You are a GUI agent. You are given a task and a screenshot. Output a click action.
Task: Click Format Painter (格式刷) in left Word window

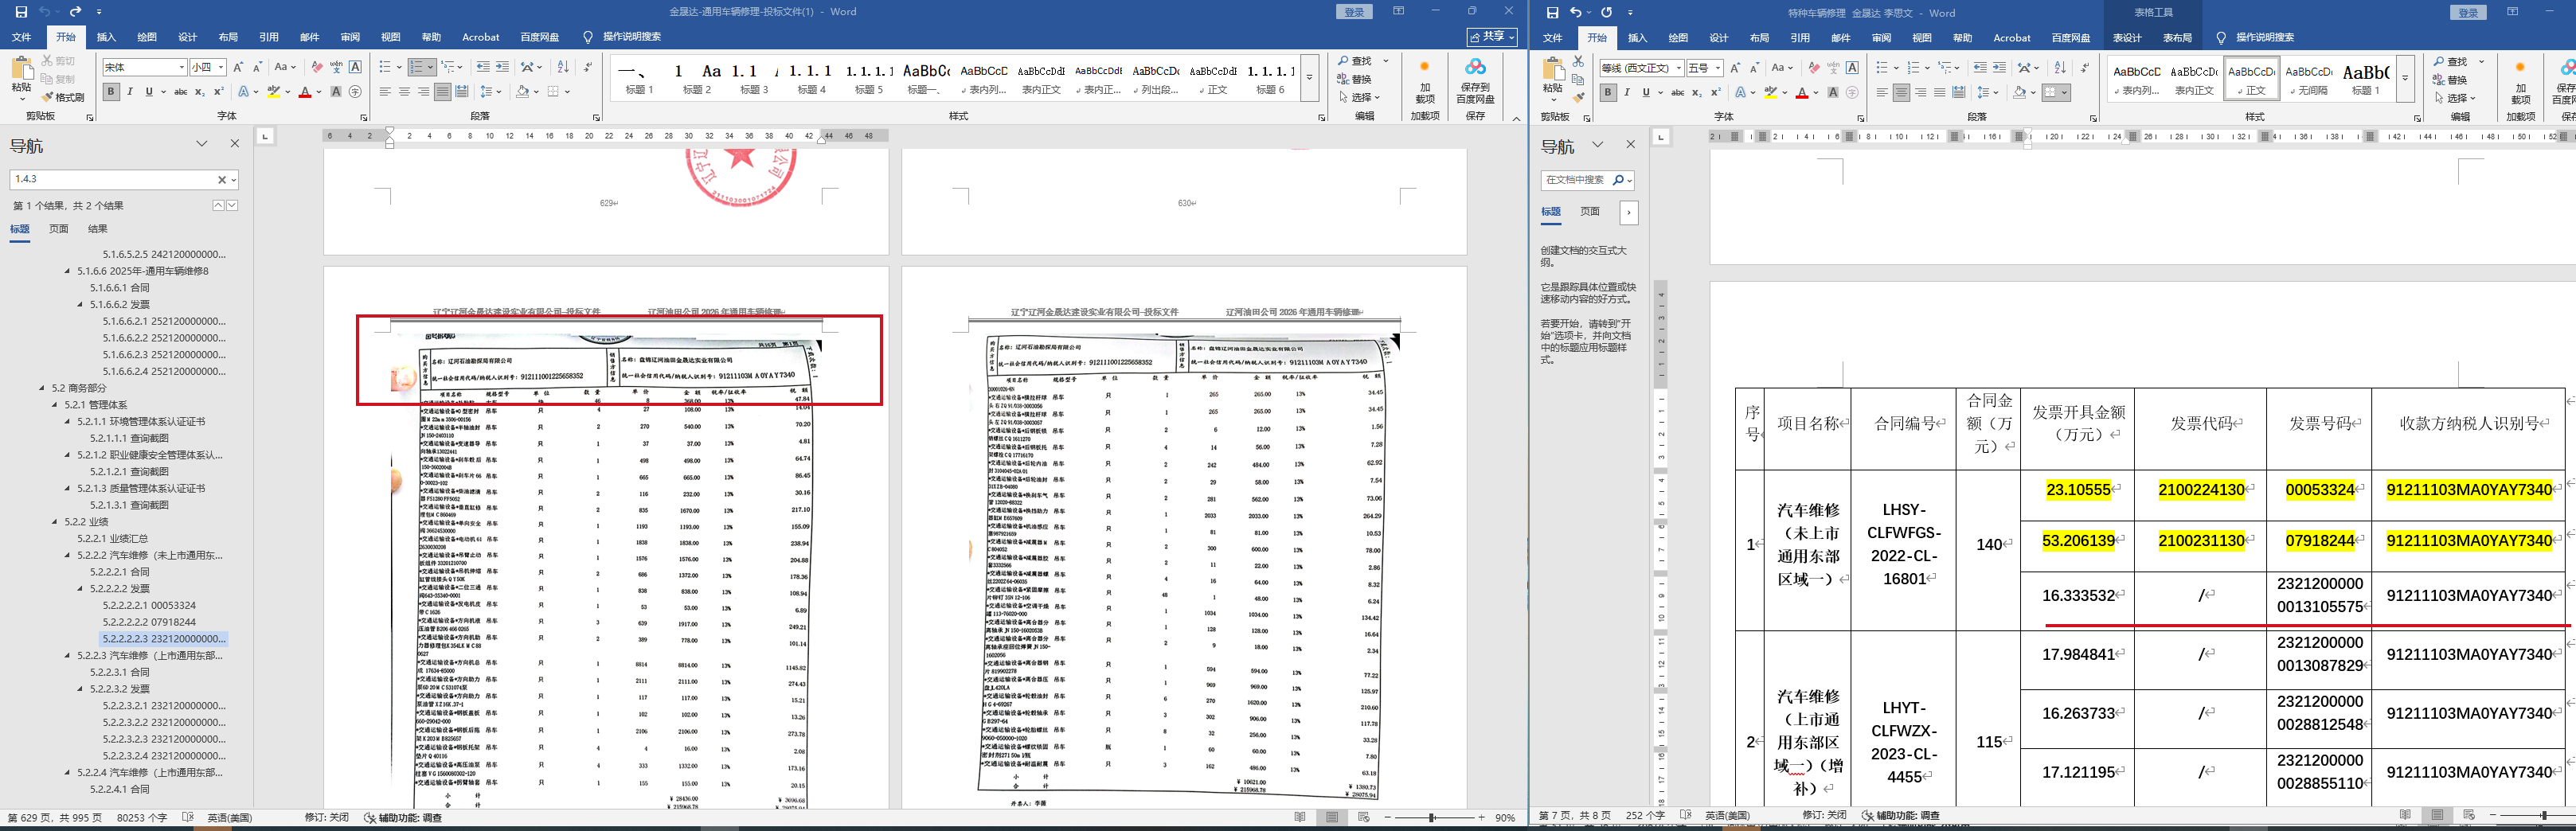[x=63, y=97]
